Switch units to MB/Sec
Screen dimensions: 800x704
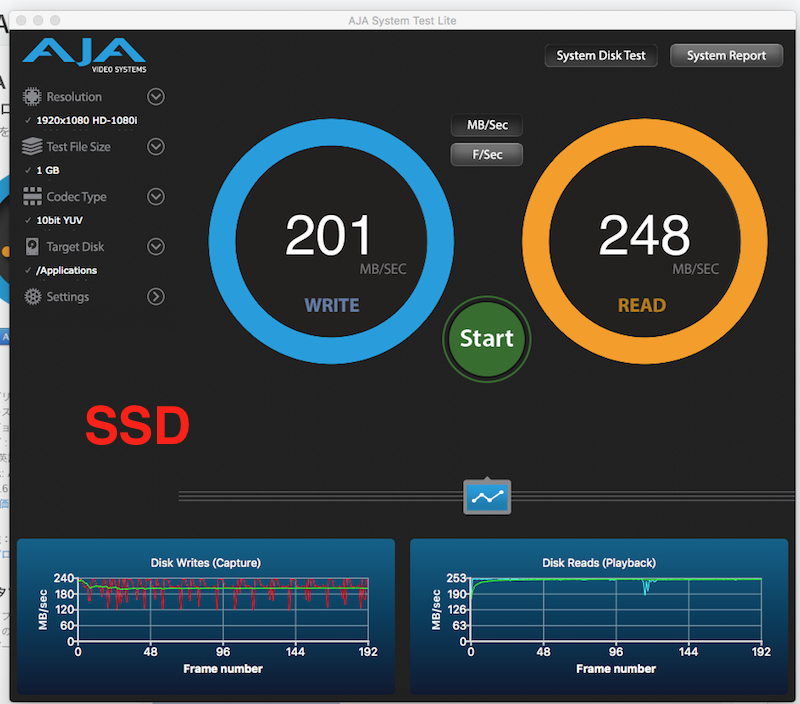tap(487, 125)
